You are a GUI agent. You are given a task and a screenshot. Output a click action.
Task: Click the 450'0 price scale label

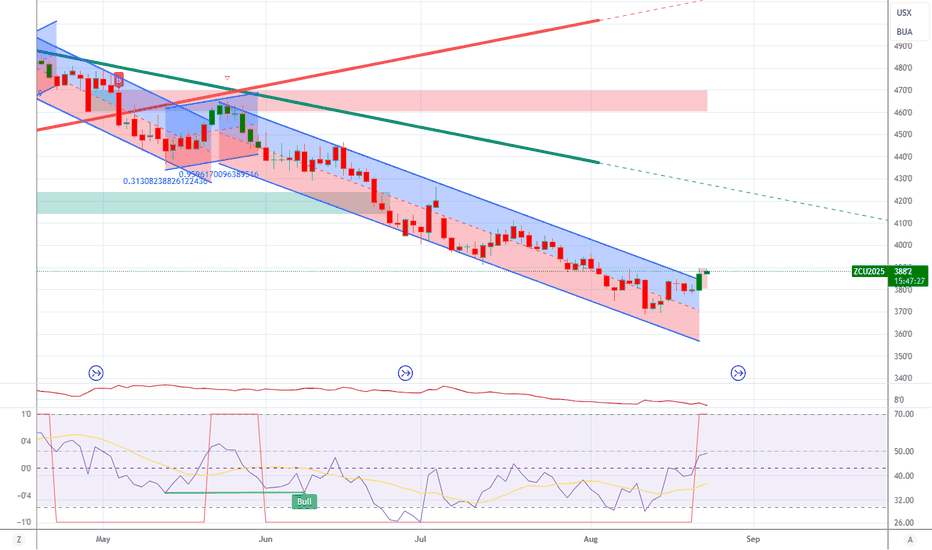pos(903,134)
